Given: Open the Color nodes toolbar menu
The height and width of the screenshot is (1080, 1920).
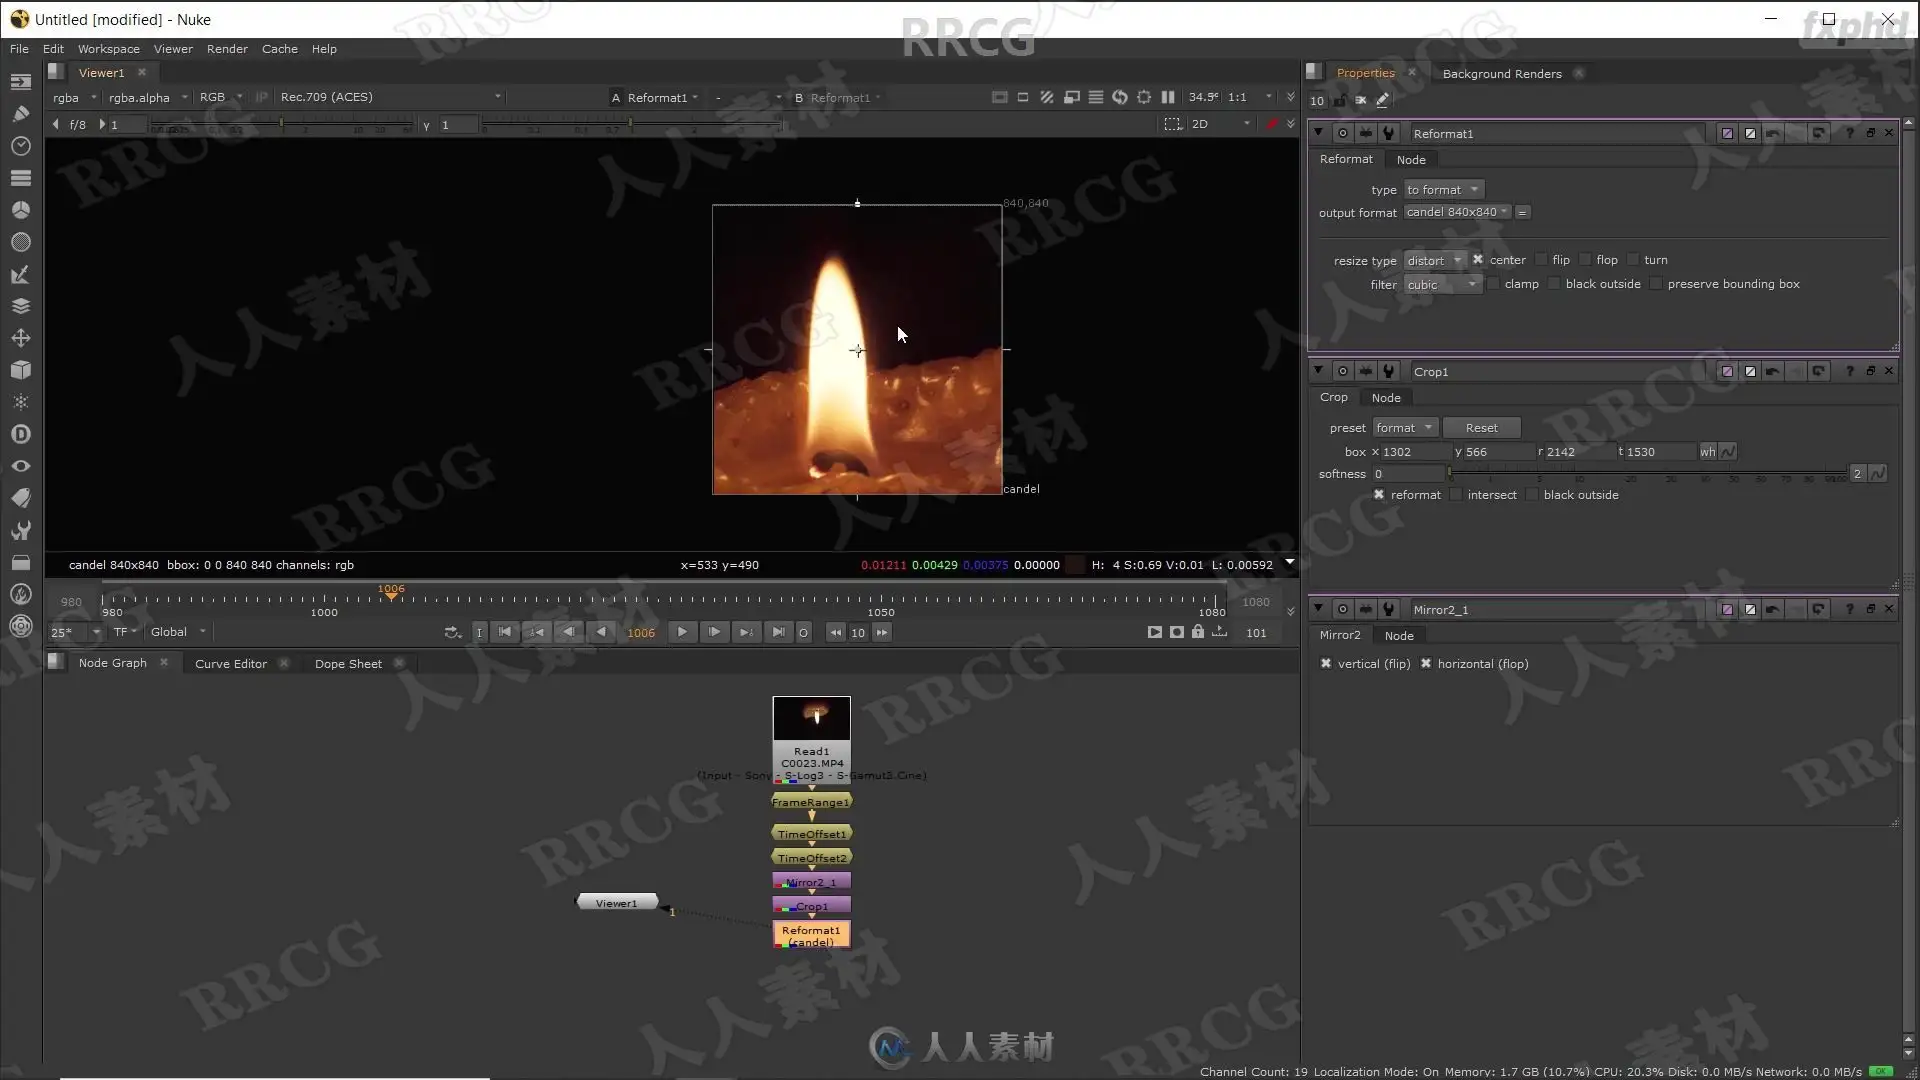Looking at the screenshot, I should 20,210.
